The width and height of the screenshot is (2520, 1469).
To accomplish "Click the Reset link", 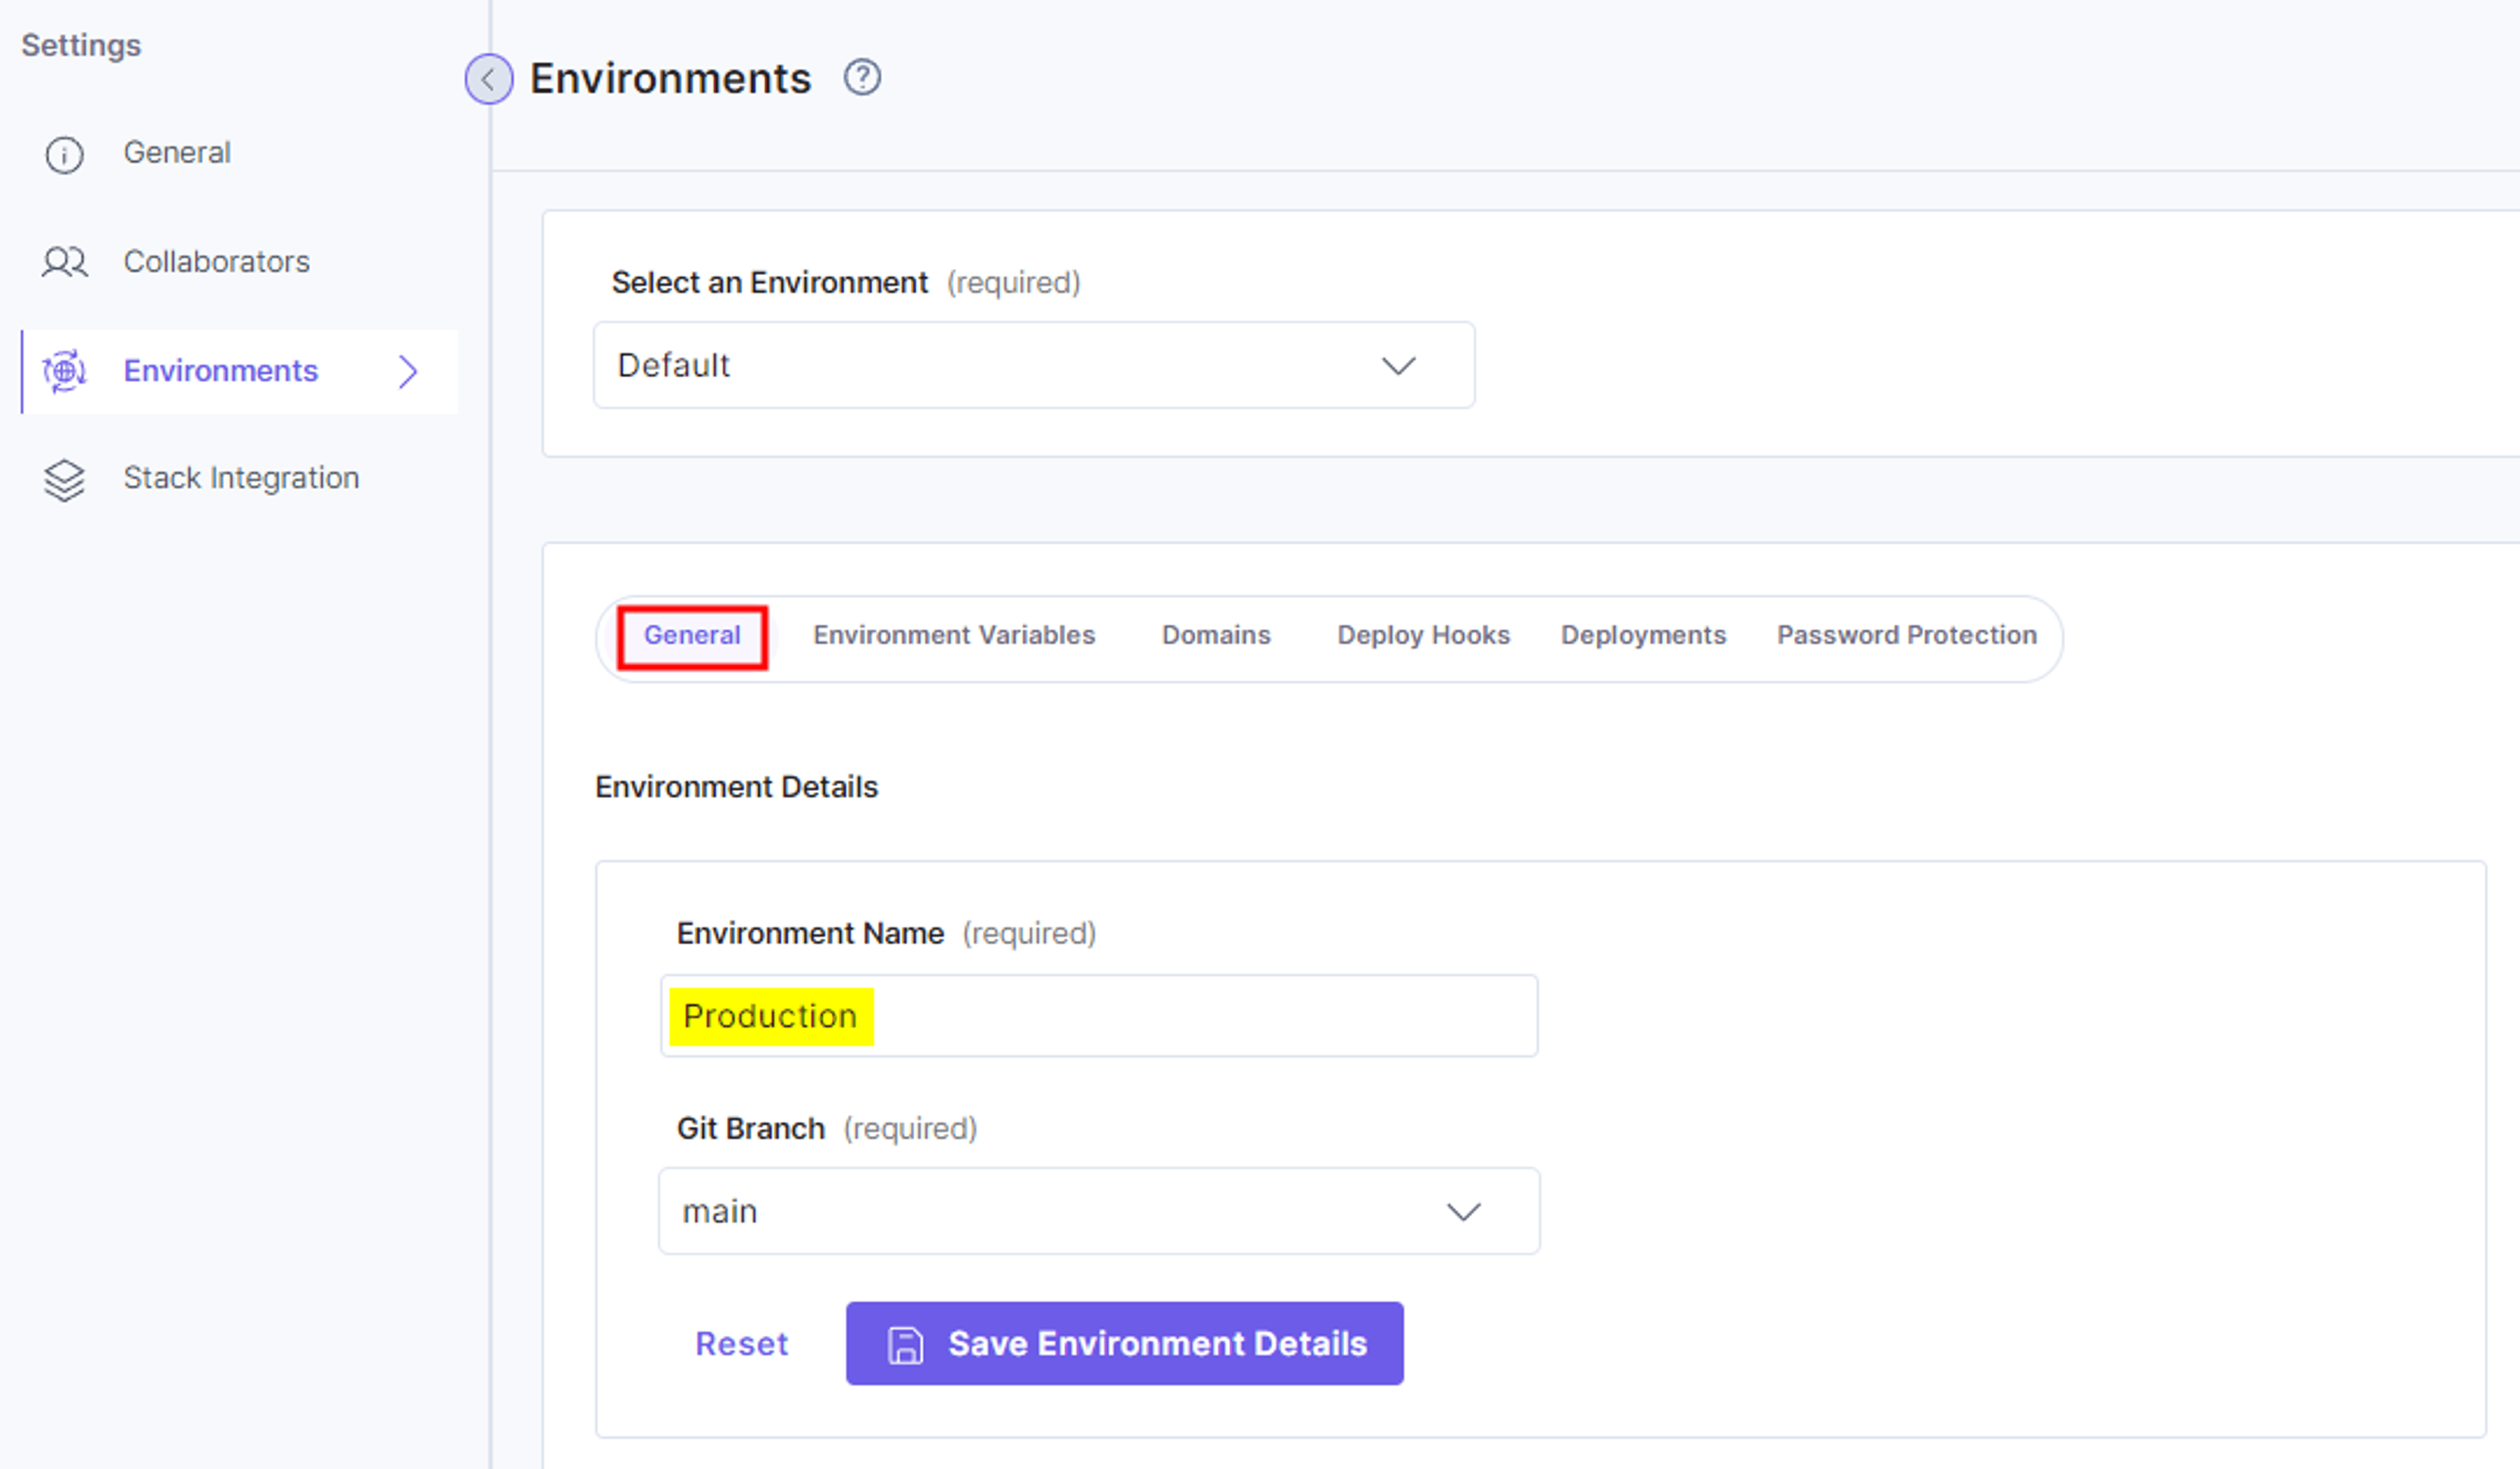I will (742, 1344).
